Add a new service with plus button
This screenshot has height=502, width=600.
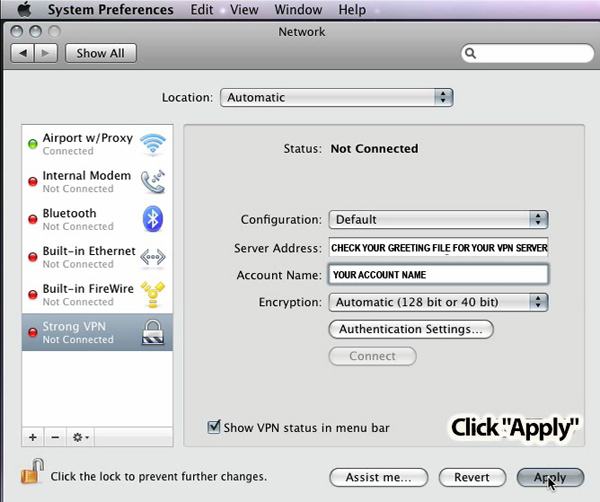coord(33,437)
